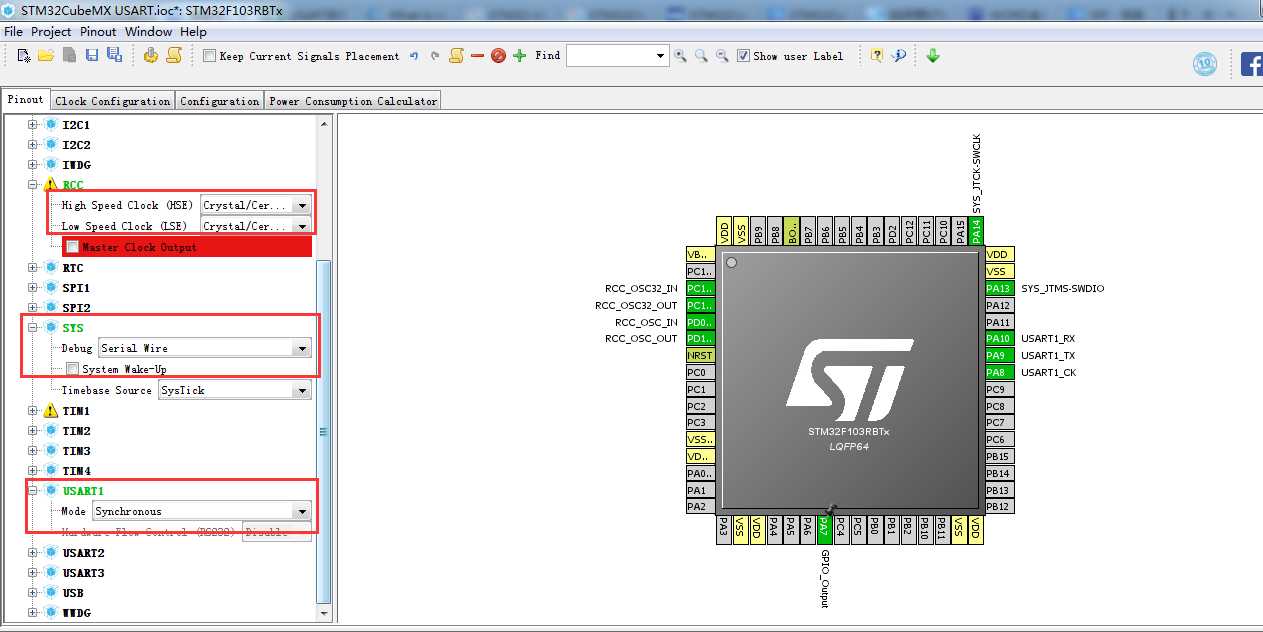
Task: Toggle Keep Current Signals Placement checkbox
Action: click(x=209, y=56)
